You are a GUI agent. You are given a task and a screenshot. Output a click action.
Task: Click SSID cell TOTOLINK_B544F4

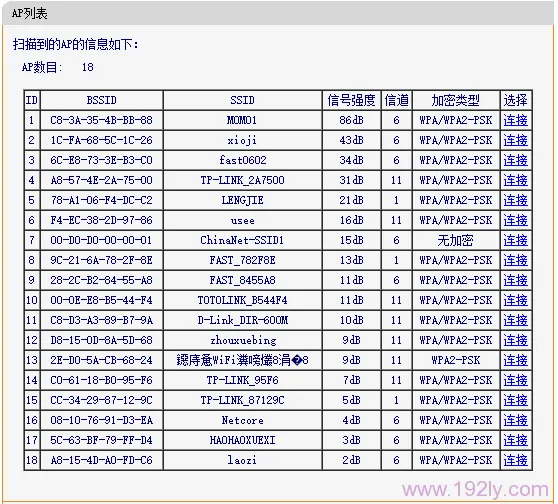click(242, 300)
